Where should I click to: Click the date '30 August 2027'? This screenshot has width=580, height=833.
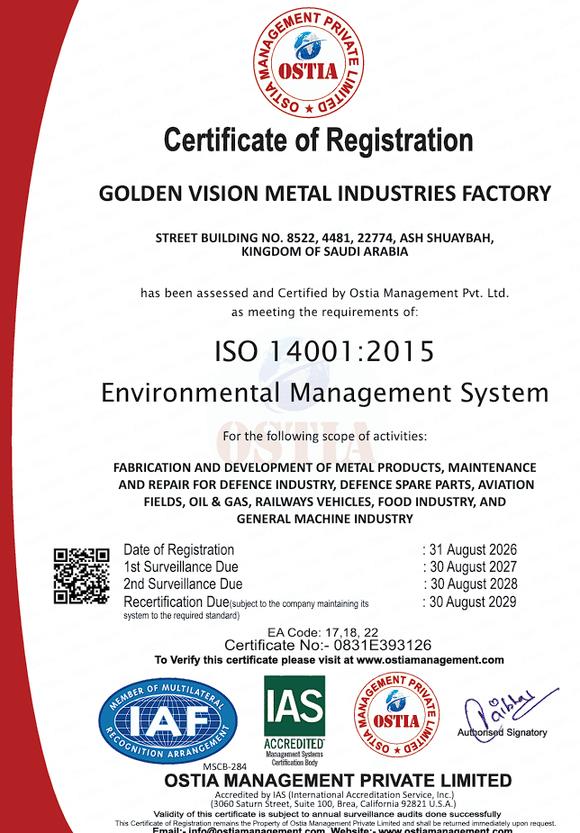[x=473, y=567]
